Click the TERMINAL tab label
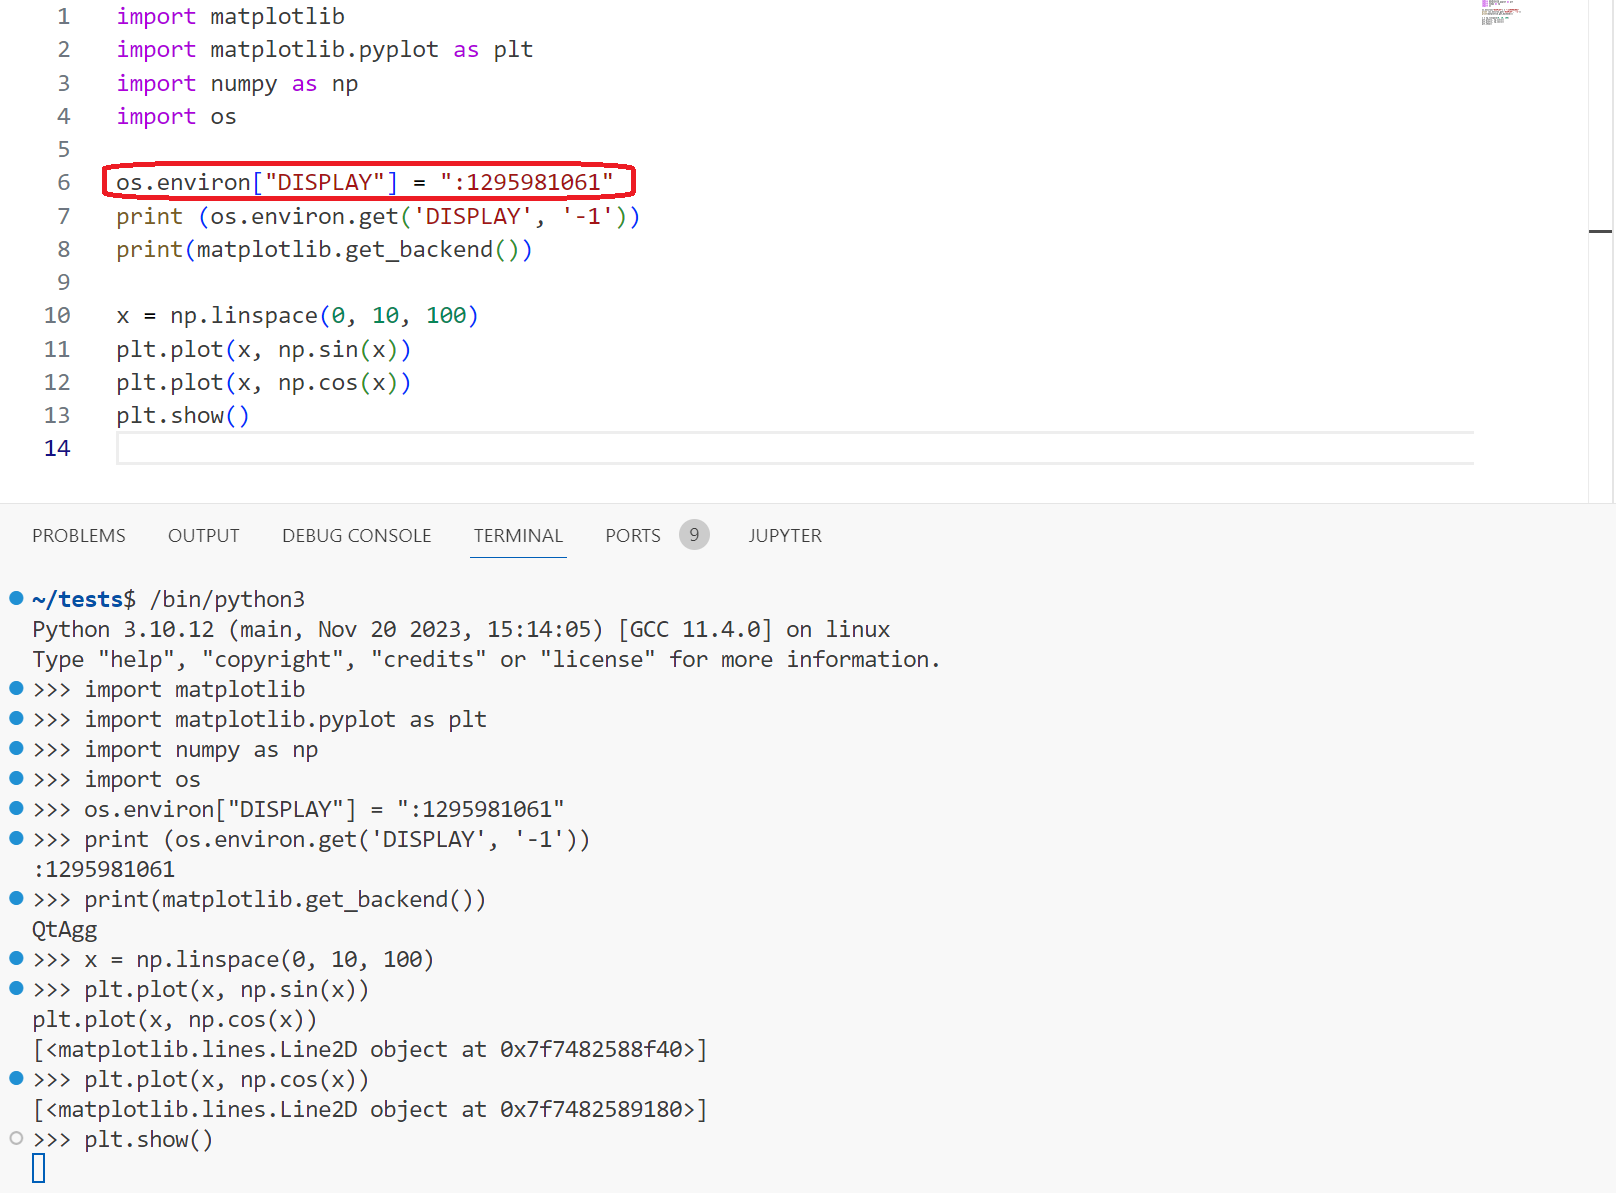Image resolution: width=1616 pixels, height=1193 pixels. coord(518,536)
